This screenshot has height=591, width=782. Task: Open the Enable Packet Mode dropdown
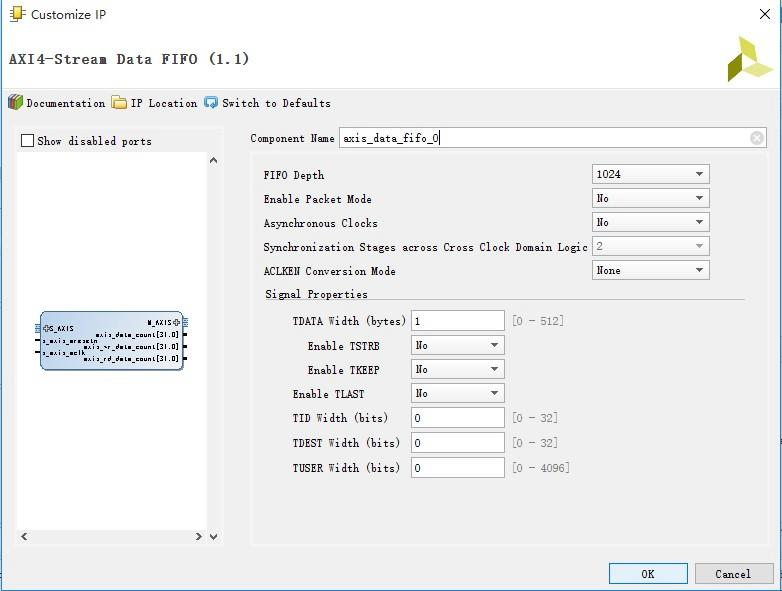click(650, 198)
